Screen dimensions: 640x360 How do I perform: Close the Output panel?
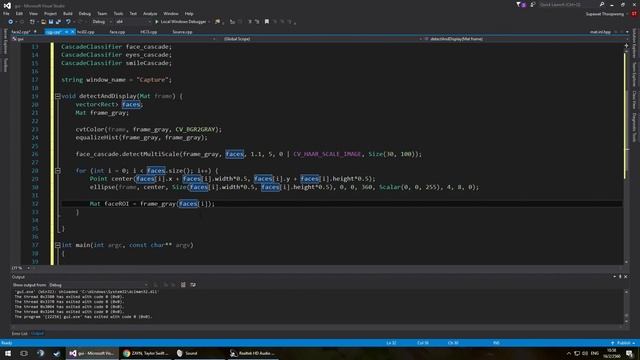(626, 277)
